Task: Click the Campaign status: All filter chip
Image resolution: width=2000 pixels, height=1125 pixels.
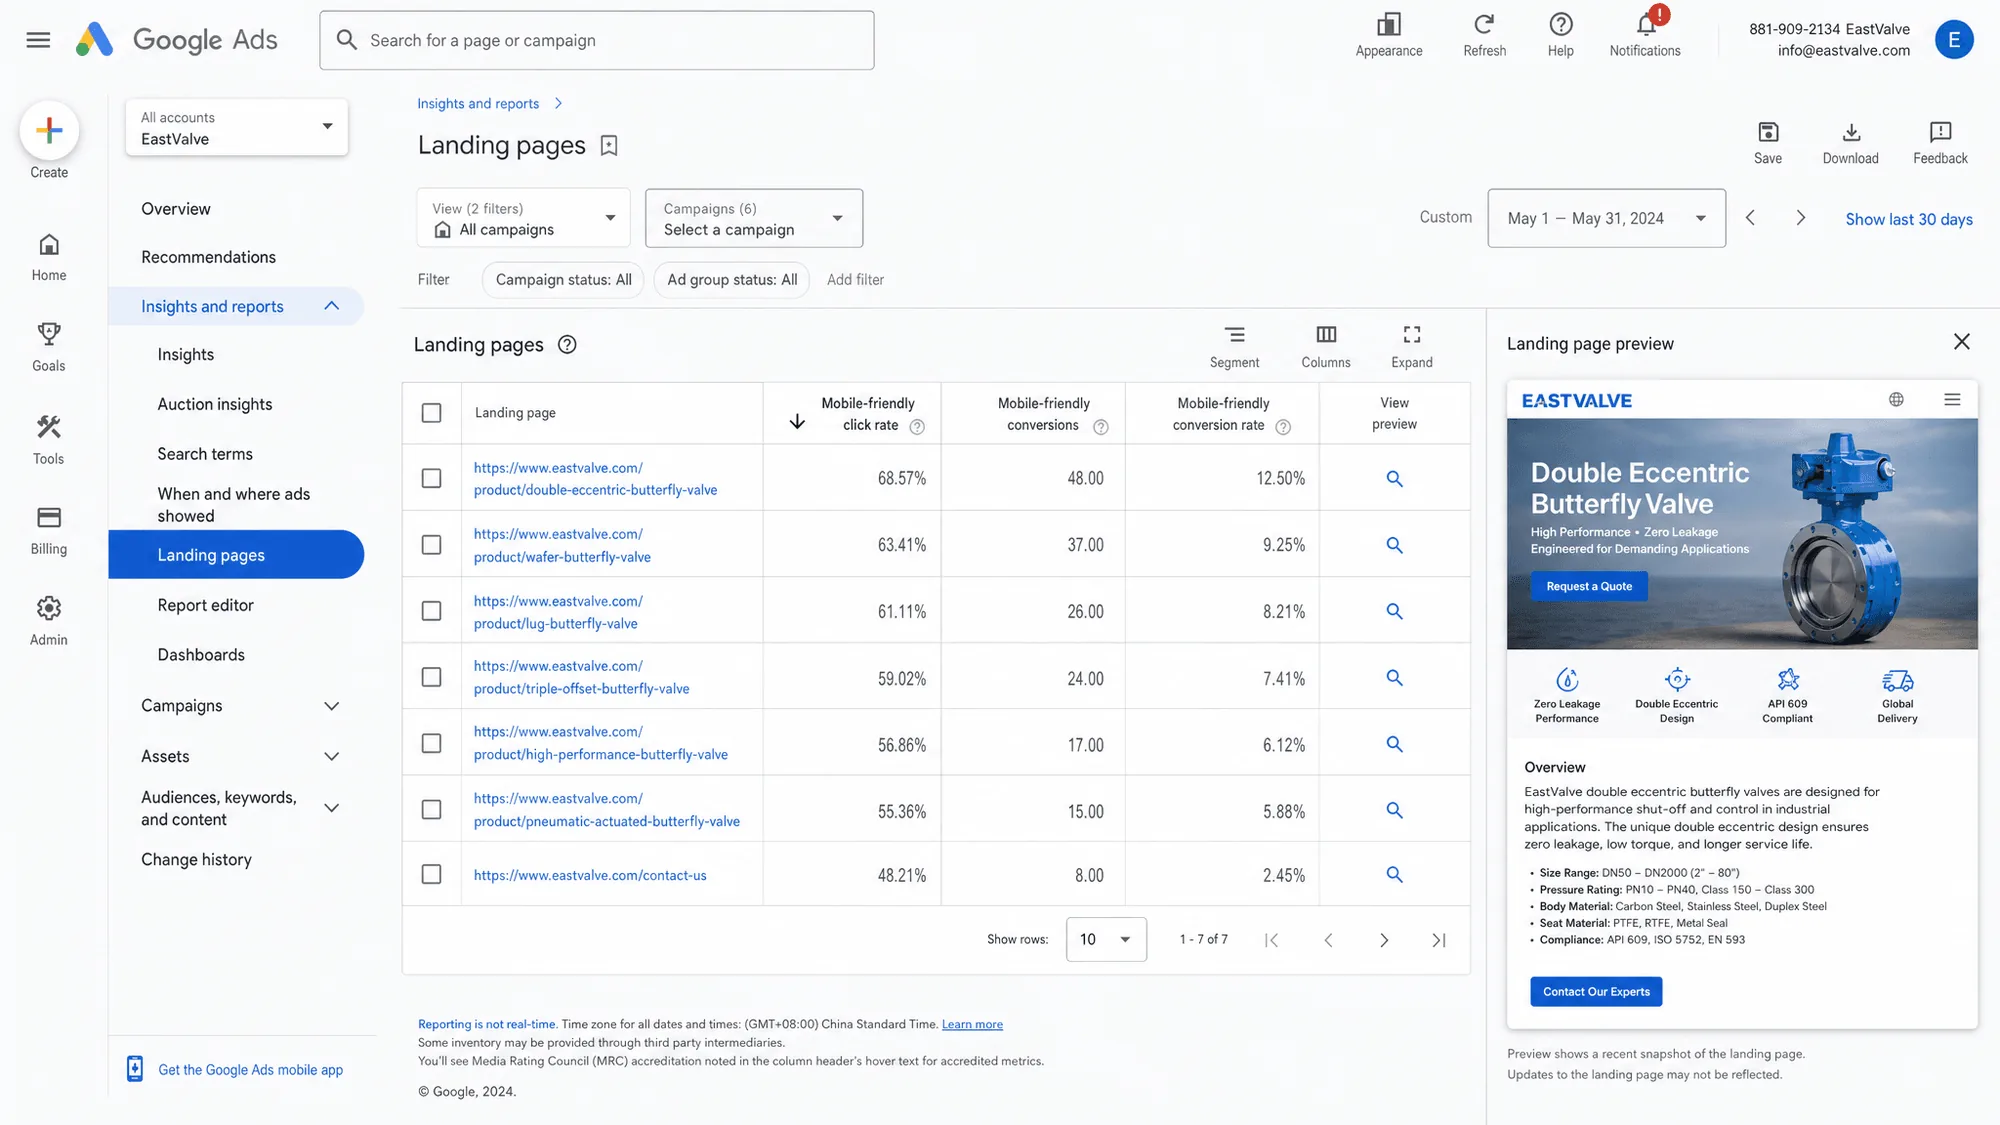Action: [x=563, y=280]
